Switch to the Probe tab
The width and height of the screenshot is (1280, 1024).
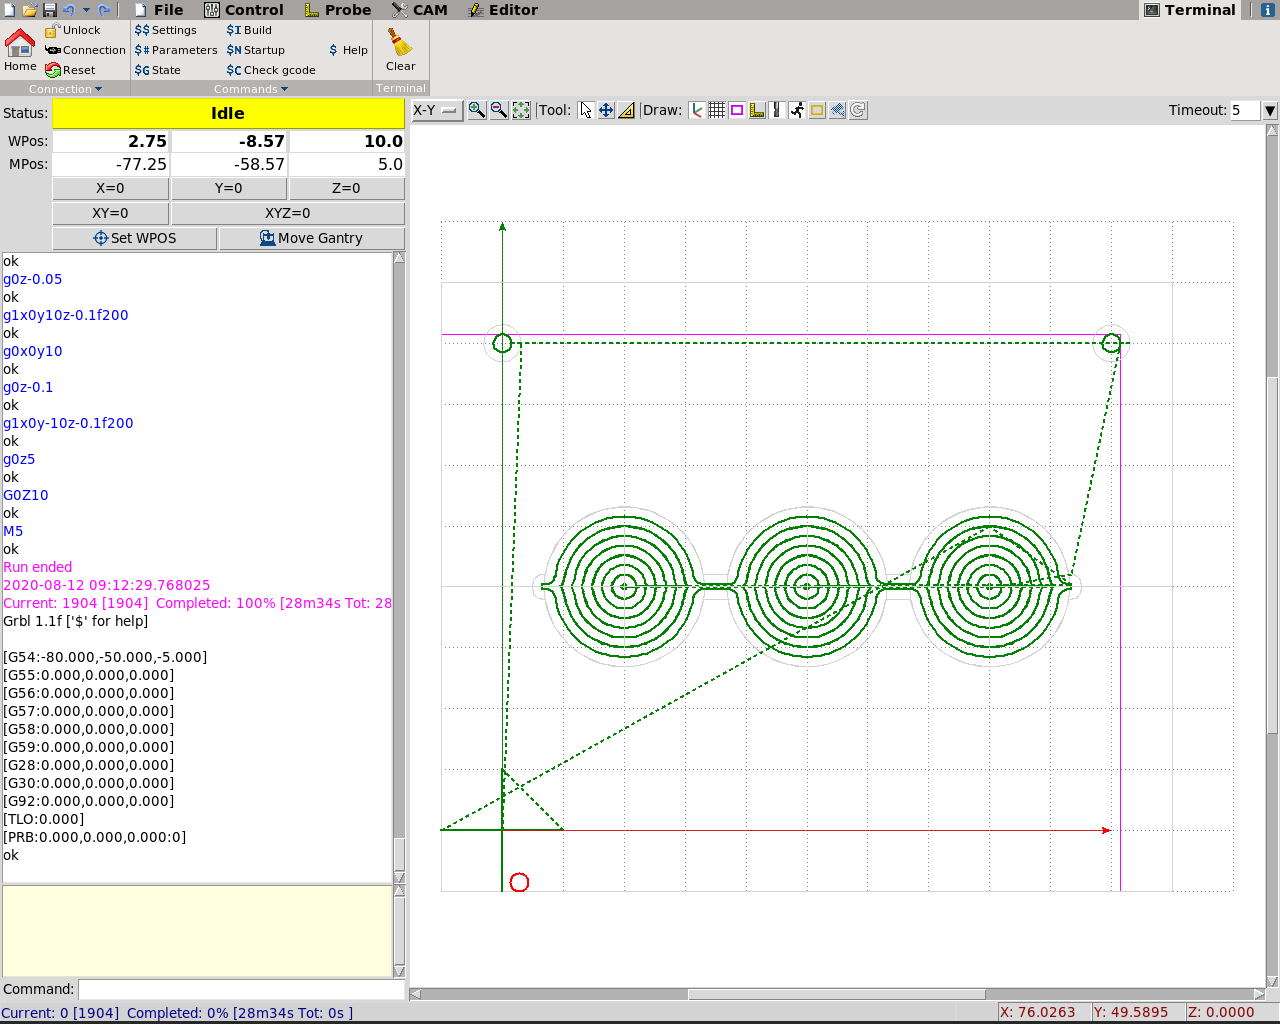337,10
